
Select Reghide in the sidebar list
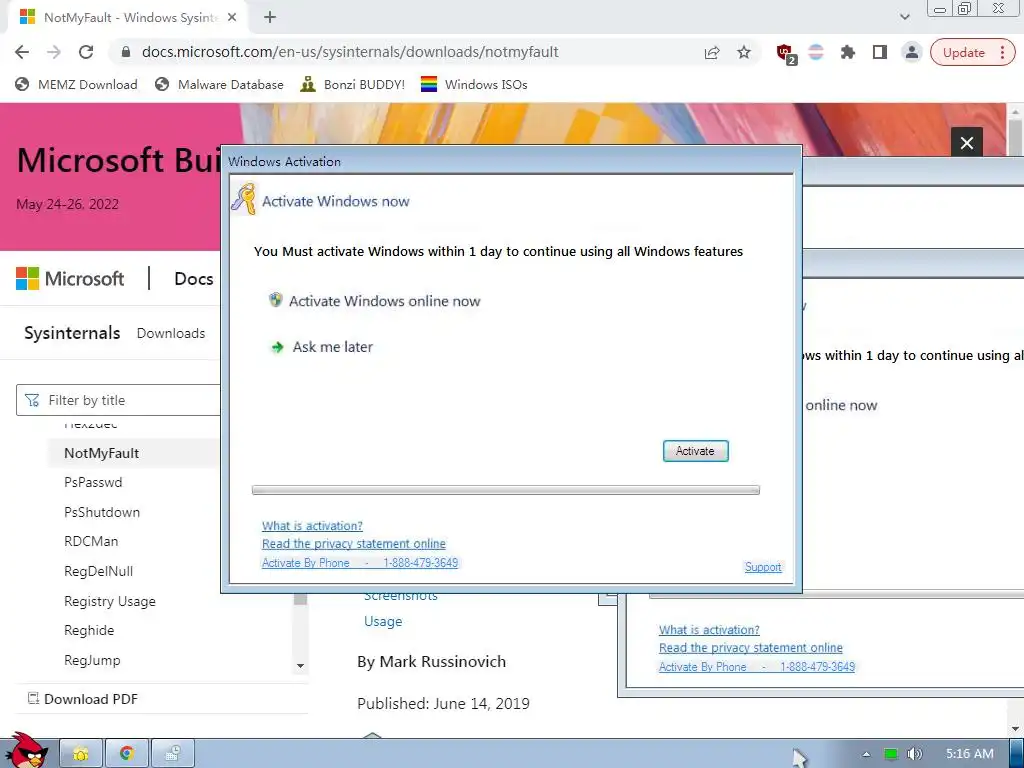(x=89, y=630)
